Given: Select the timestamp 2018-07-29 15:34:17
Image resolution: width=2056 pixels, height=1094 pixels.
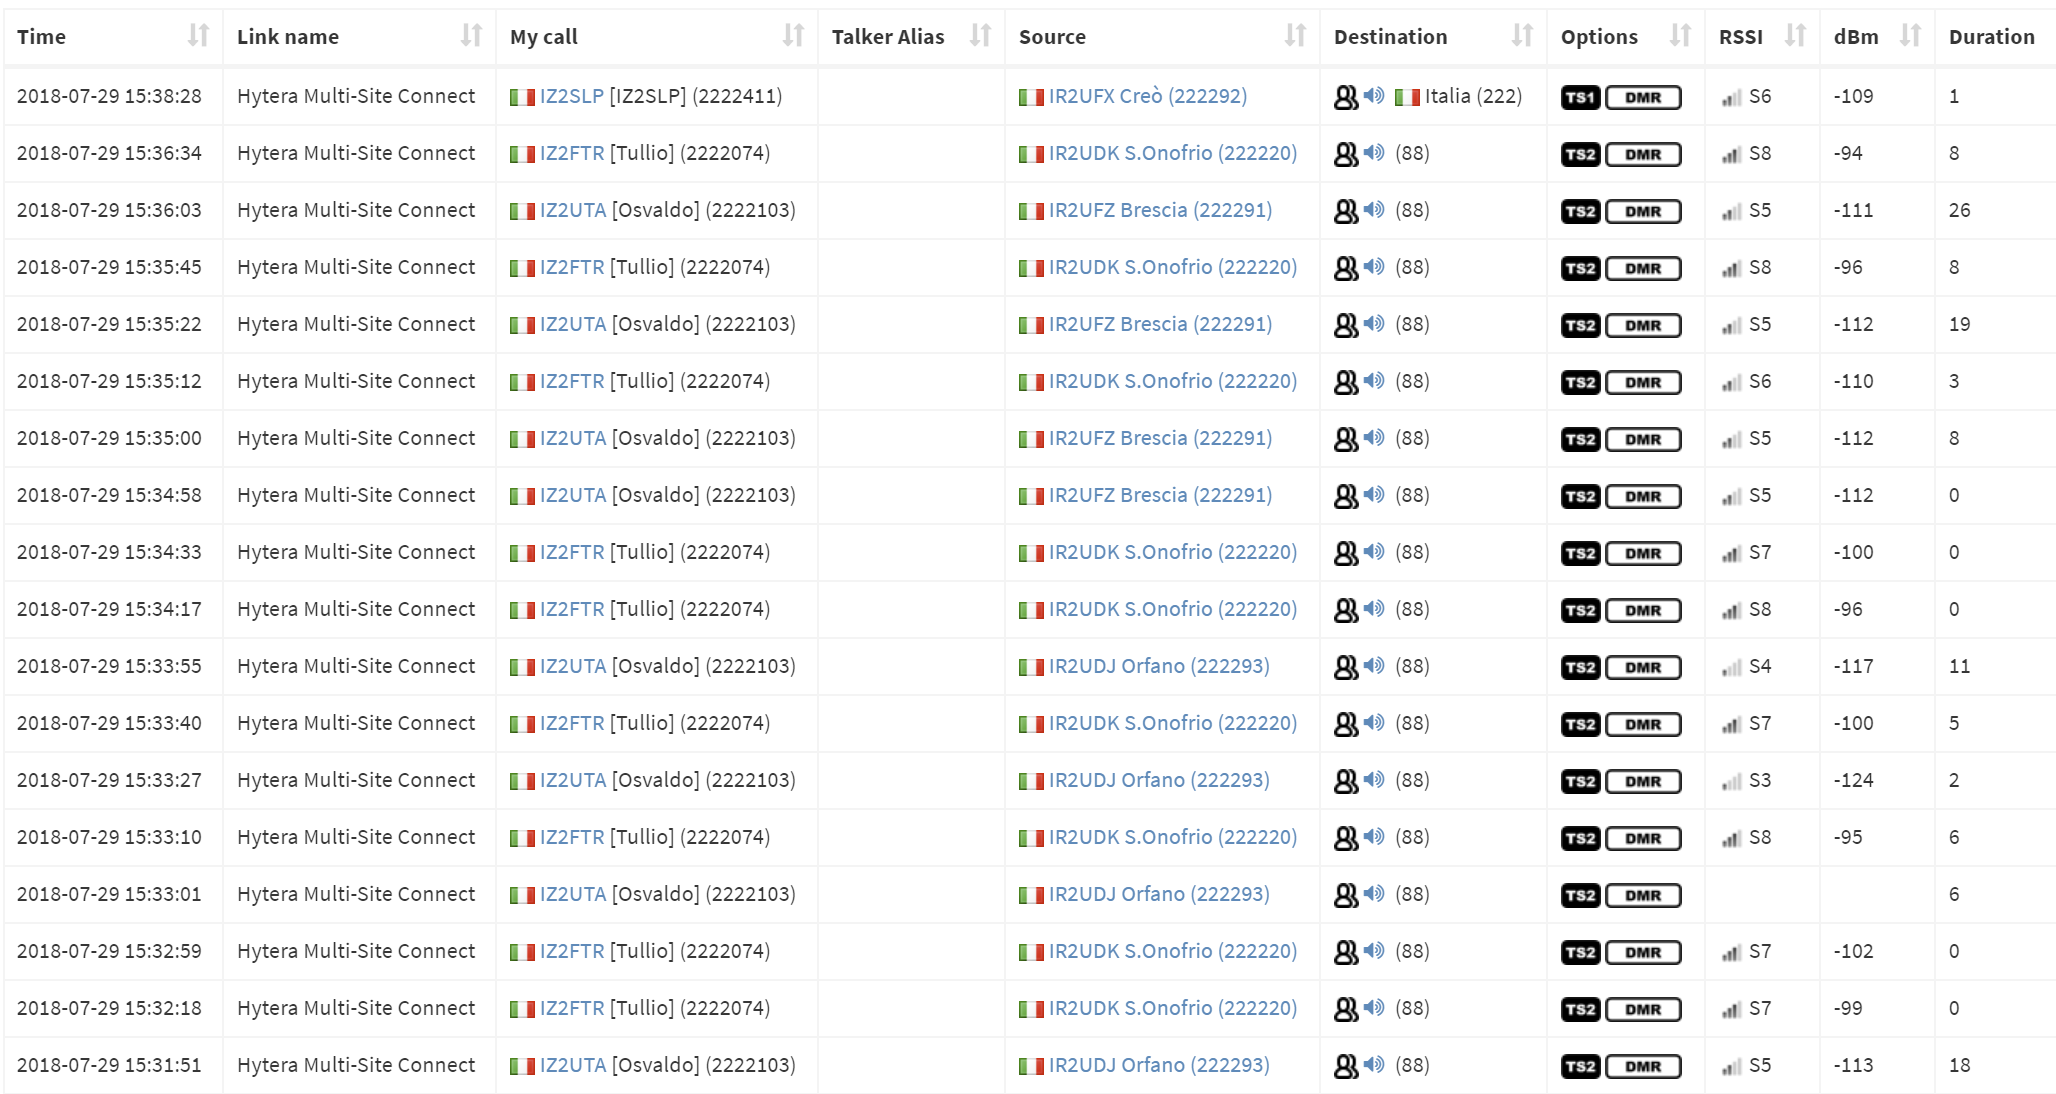Looking at the screenshot, I should (x=109, y=609).
